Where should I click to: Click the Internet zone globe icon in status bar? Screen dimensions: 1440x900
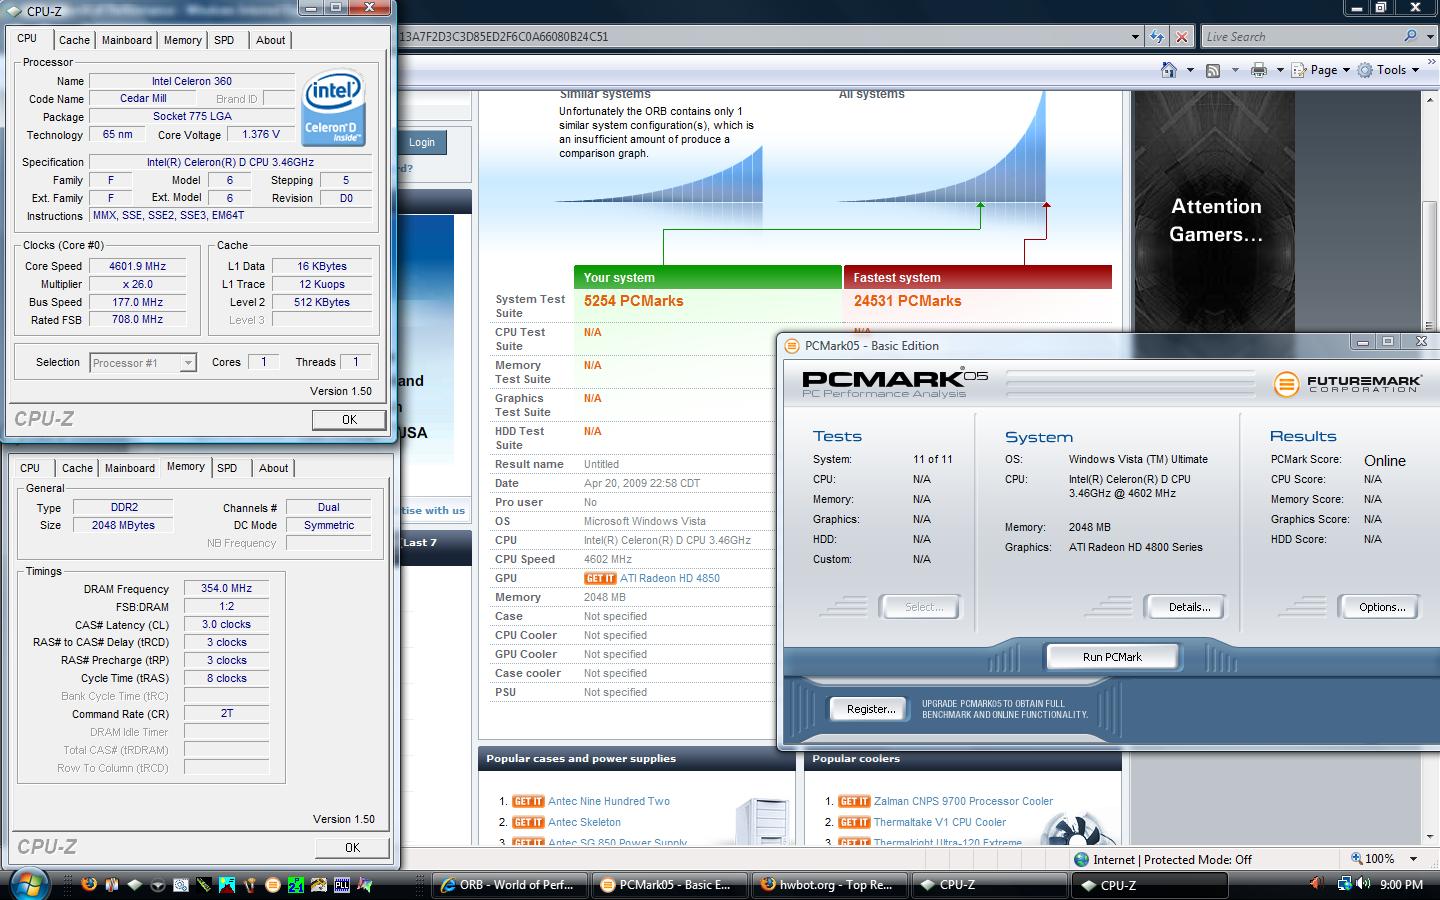pos(1081,859)
